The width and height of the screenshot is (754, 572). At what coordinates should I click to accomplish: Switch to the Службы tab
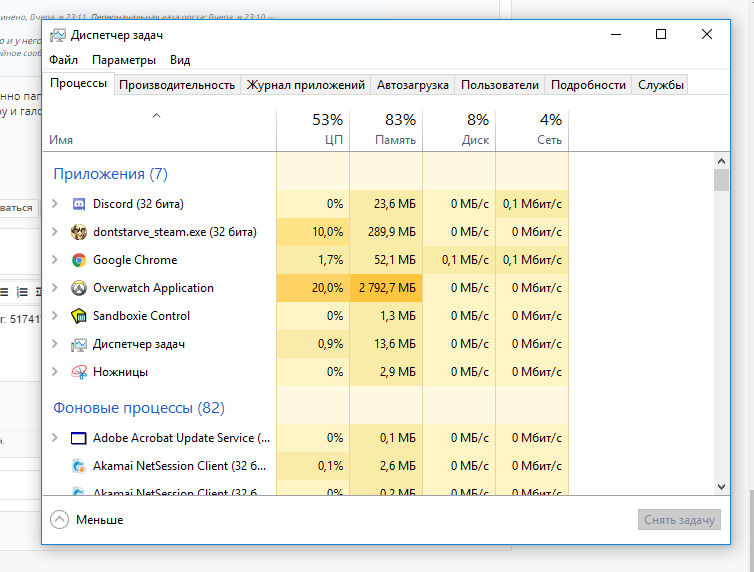coord(661,85)
